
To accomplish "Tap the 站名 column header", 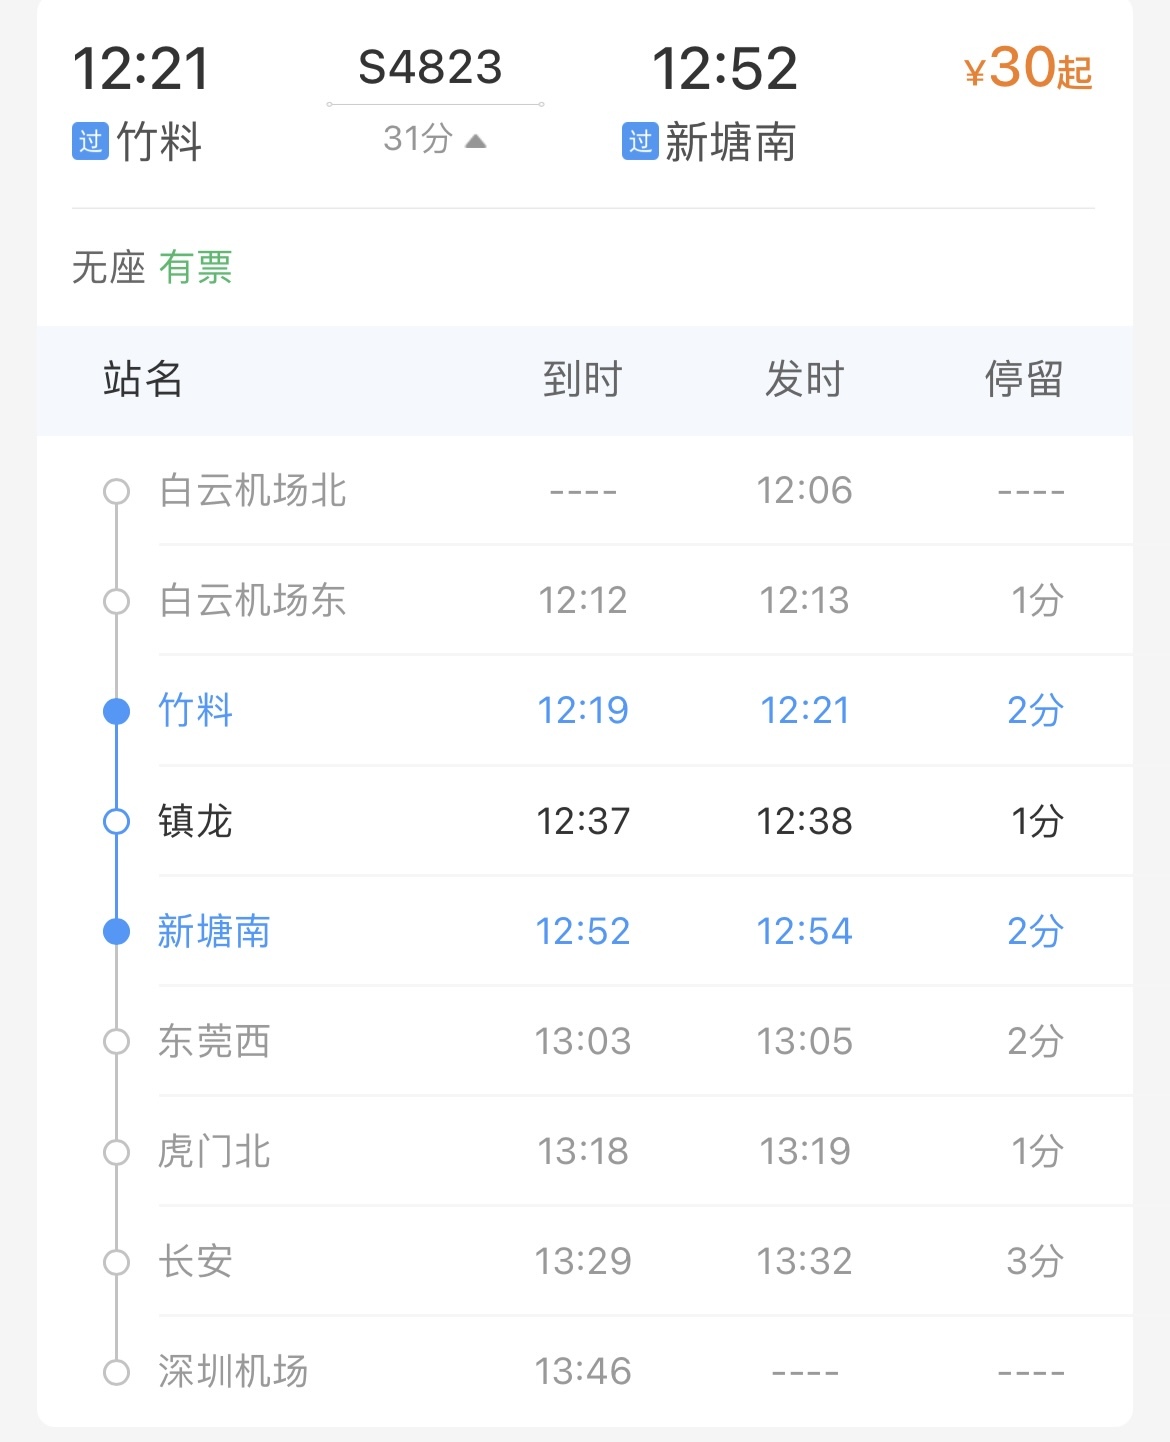I will point(143,379).
